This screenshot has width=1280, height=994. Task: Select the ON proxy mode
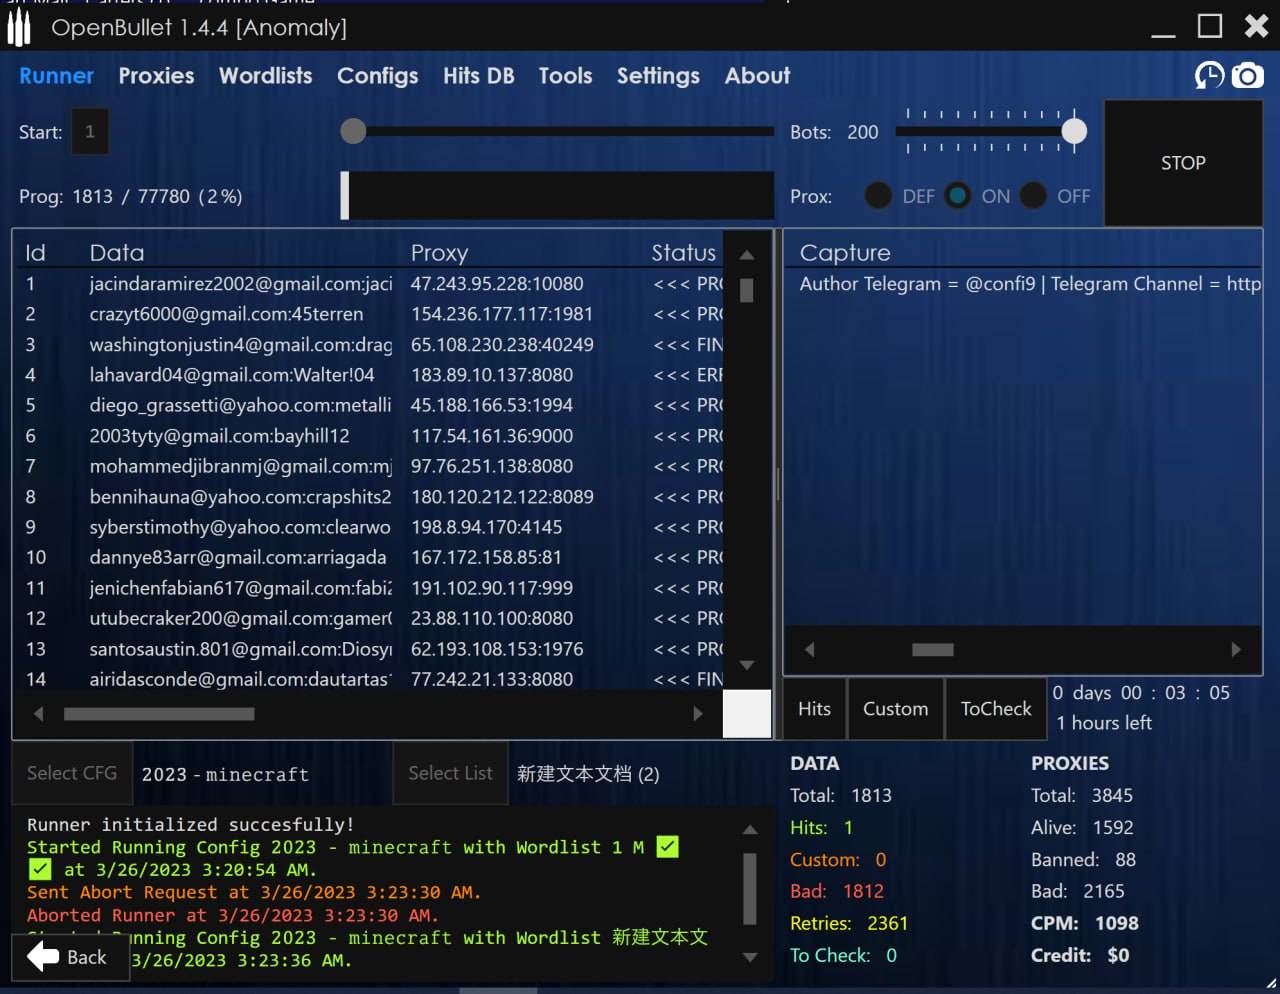tap(957, 196)
